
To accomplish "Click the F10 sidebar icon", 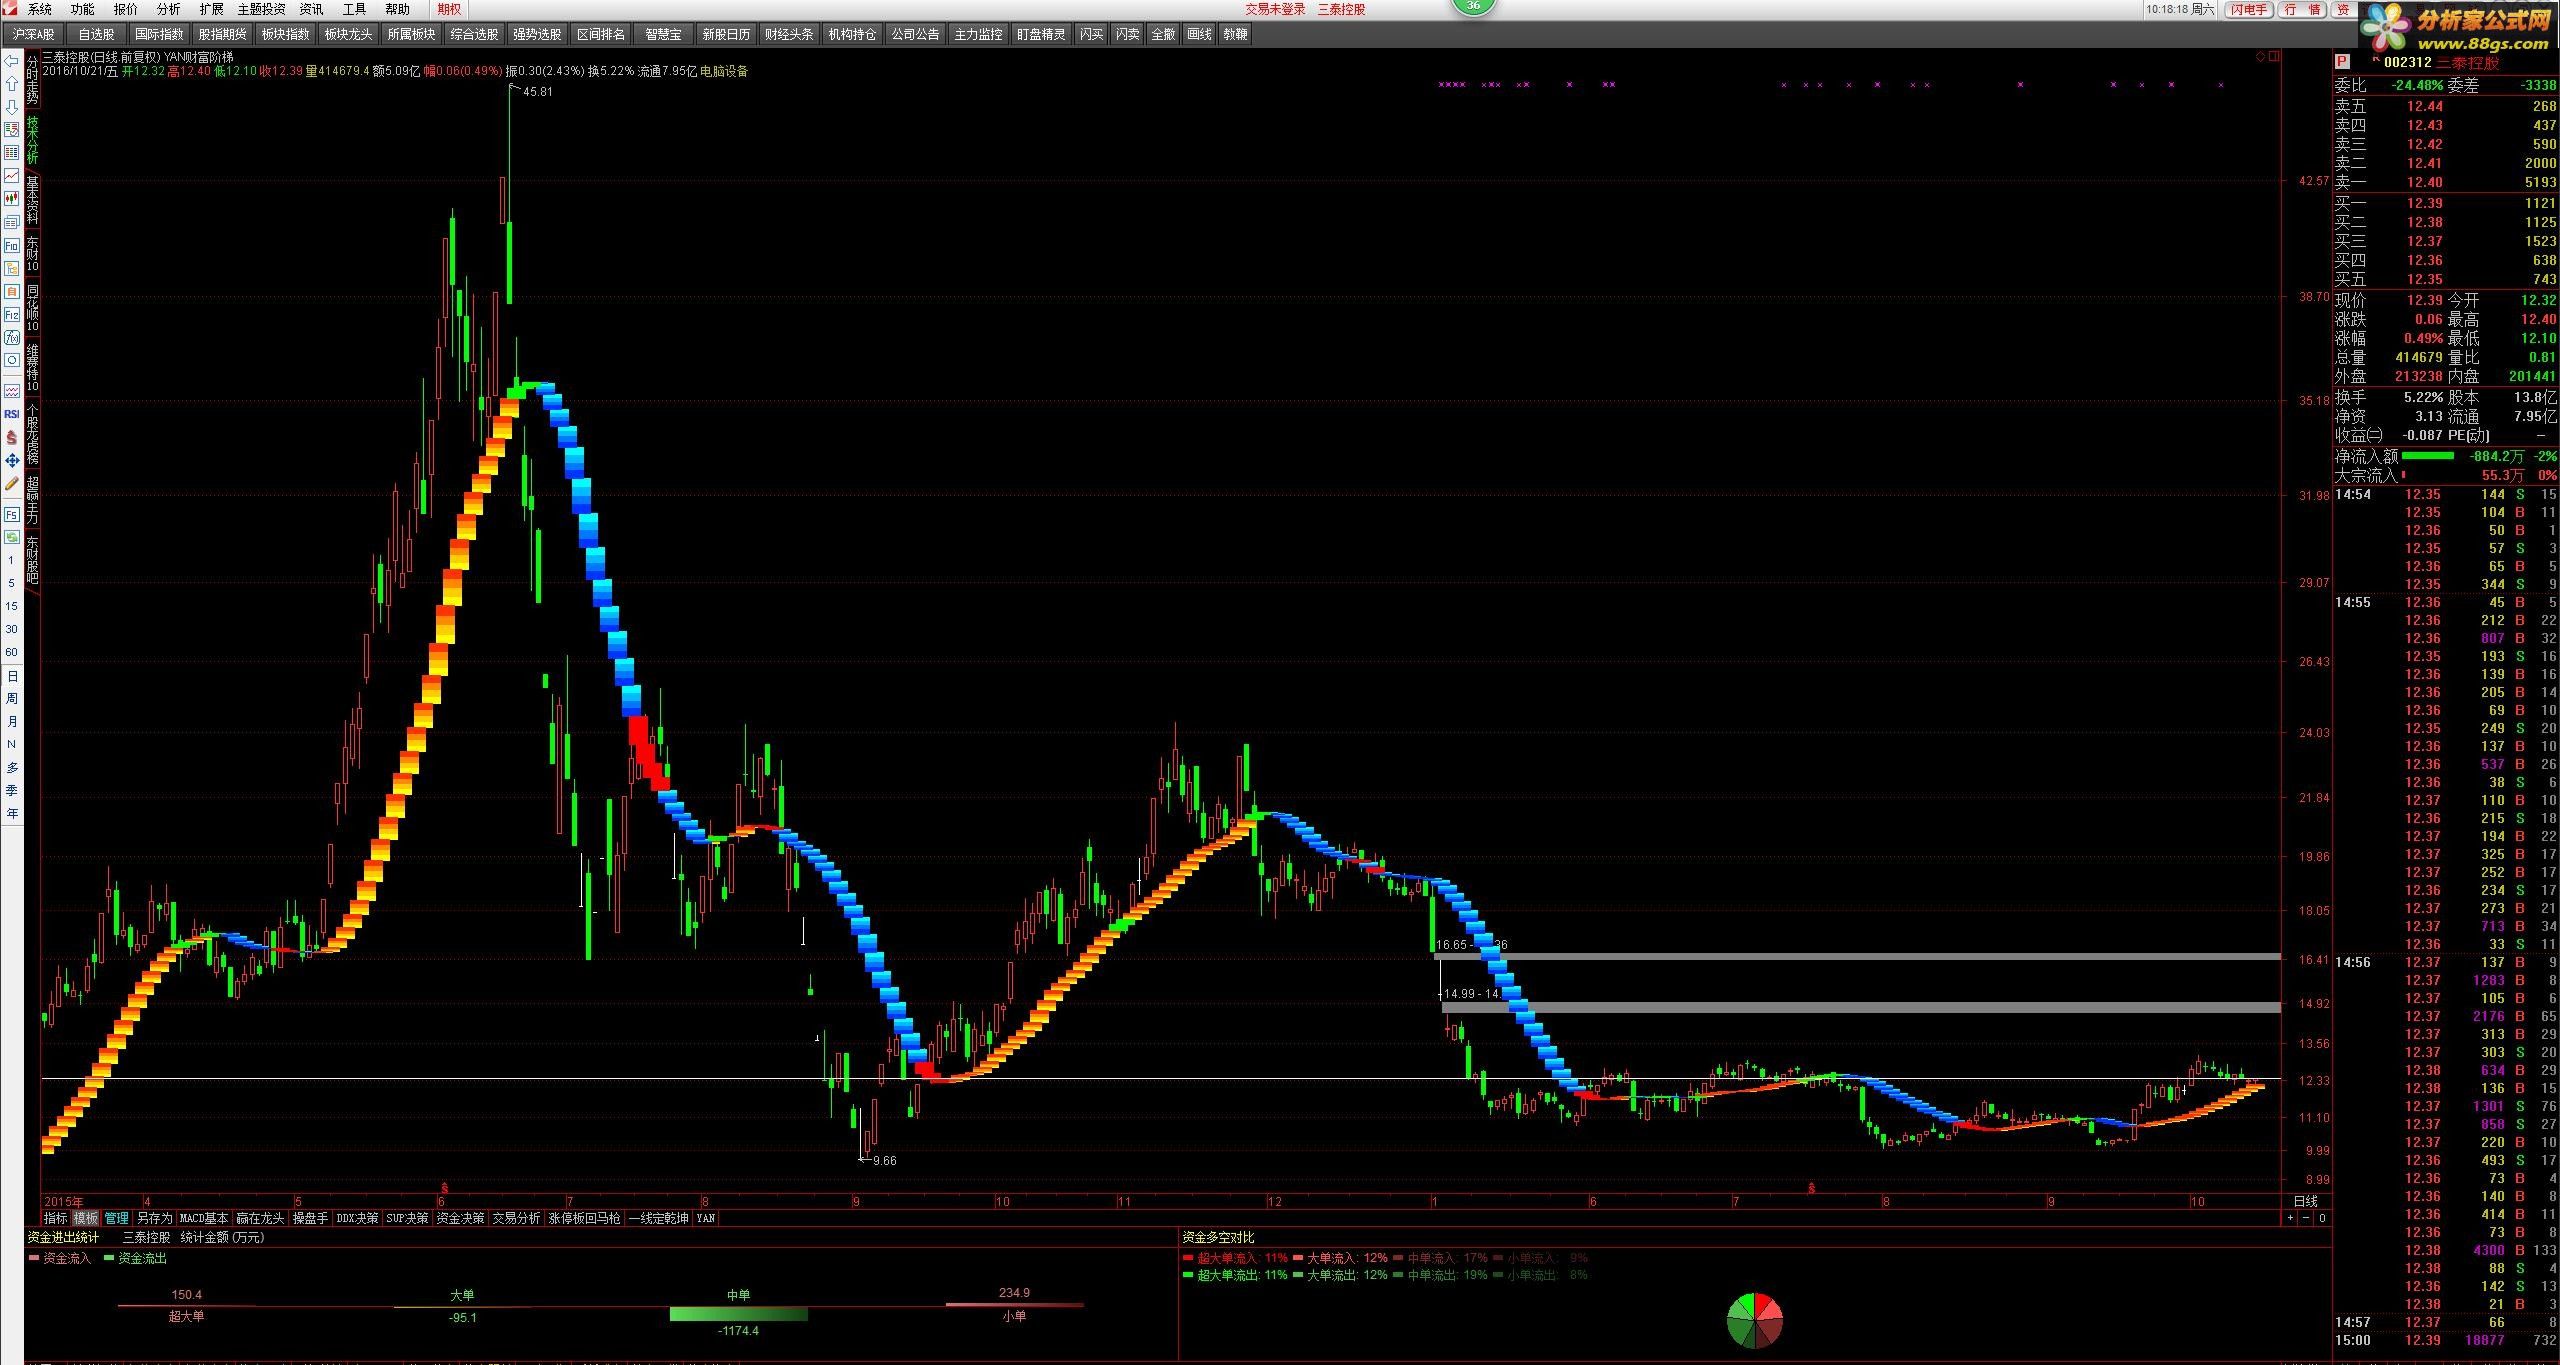I will (x=12, y=245).
